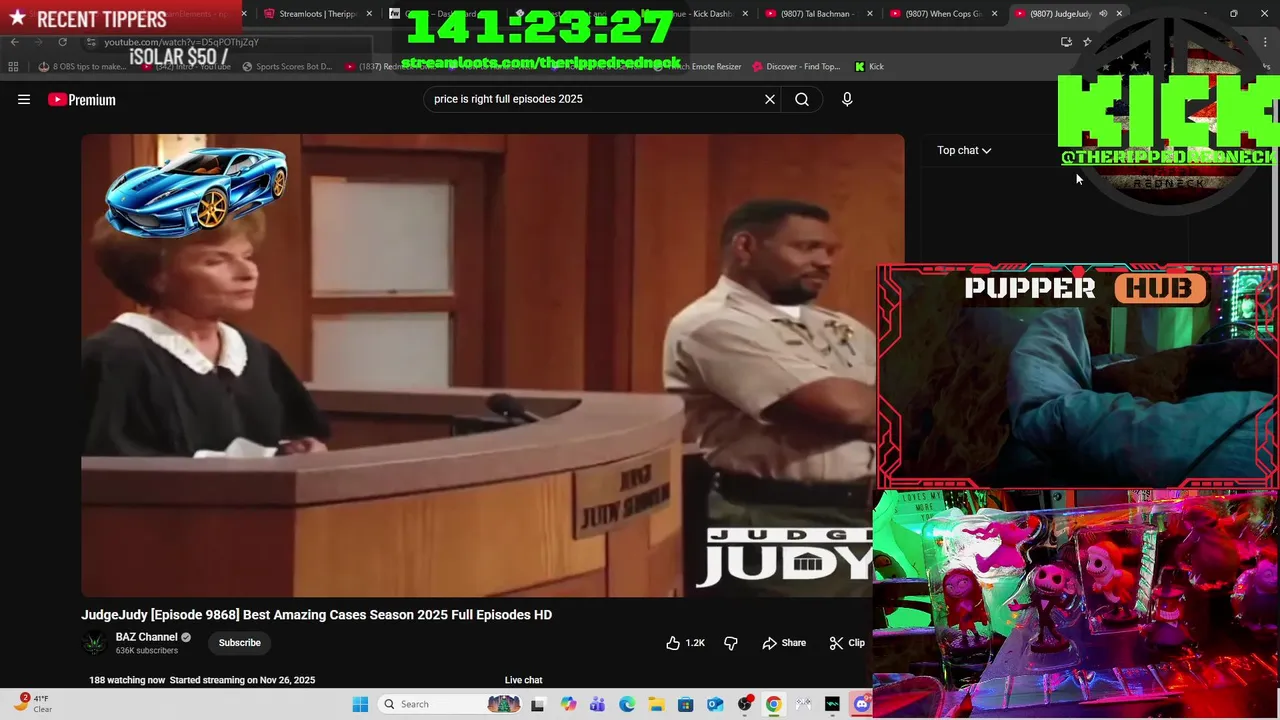Start voice search with the microphone icon

point(847,99)
